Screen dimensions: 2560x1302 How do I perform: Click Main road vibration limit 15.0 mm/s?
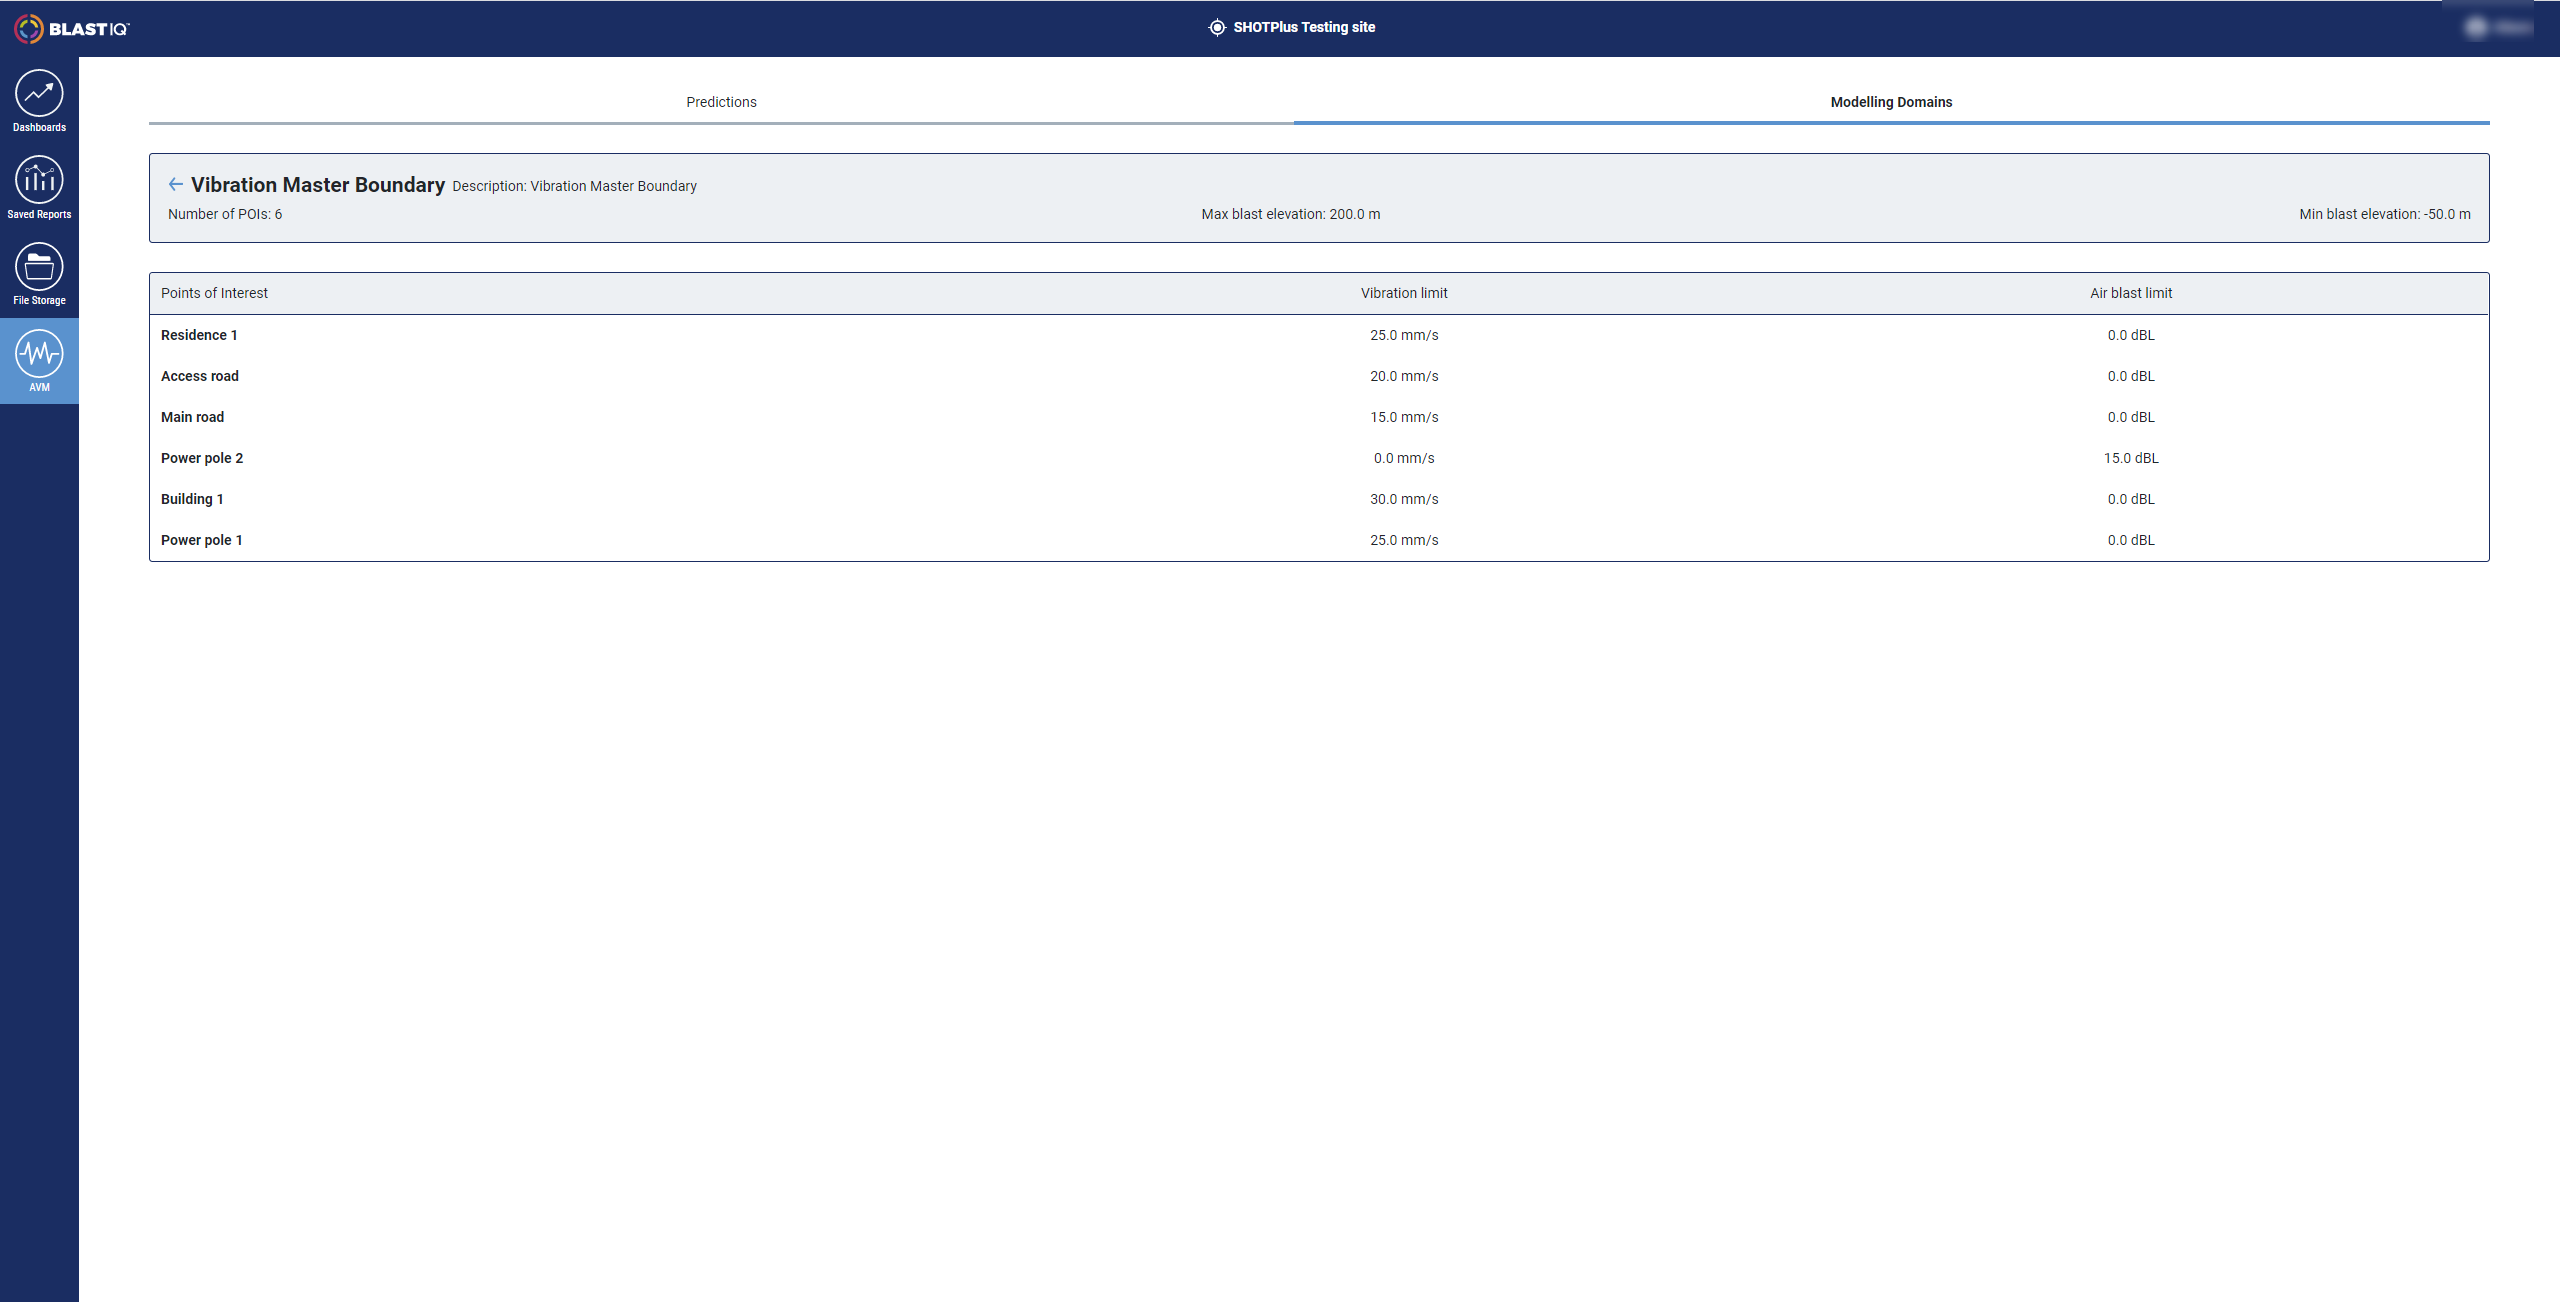[1404, 417]
